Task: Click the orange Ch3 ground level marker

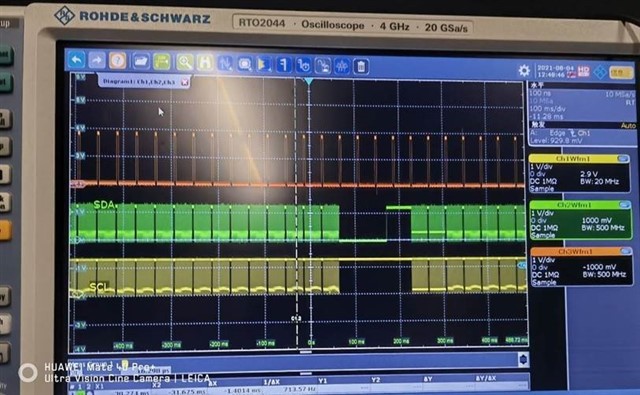Action: 77,184
